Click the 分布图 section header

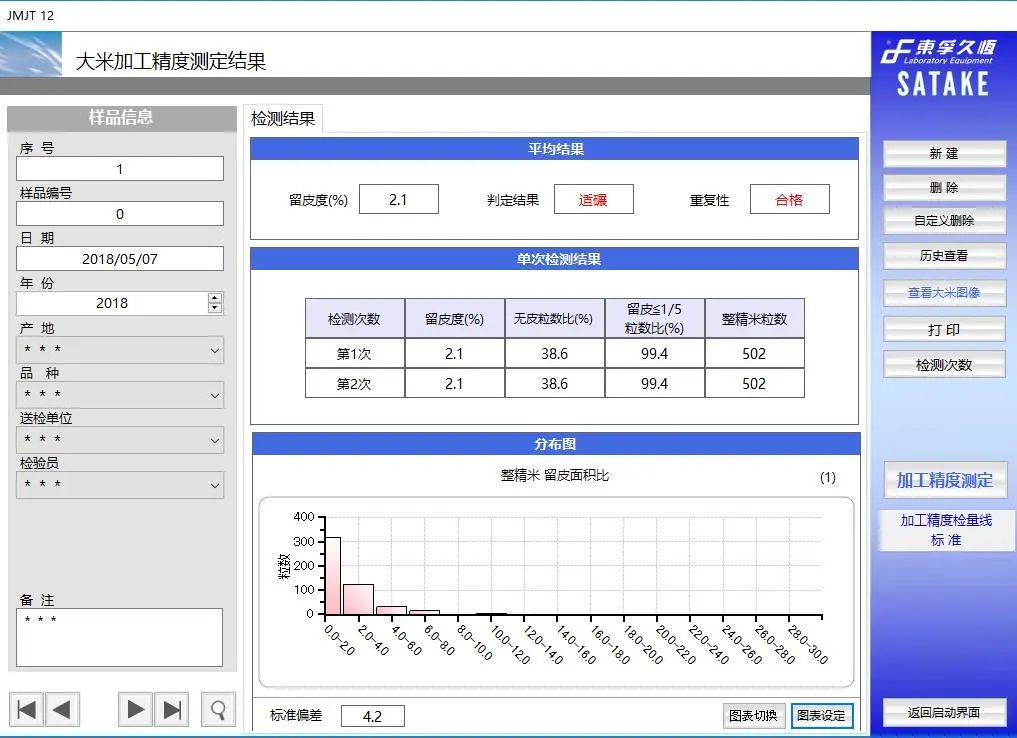click(x=556, y=444)
